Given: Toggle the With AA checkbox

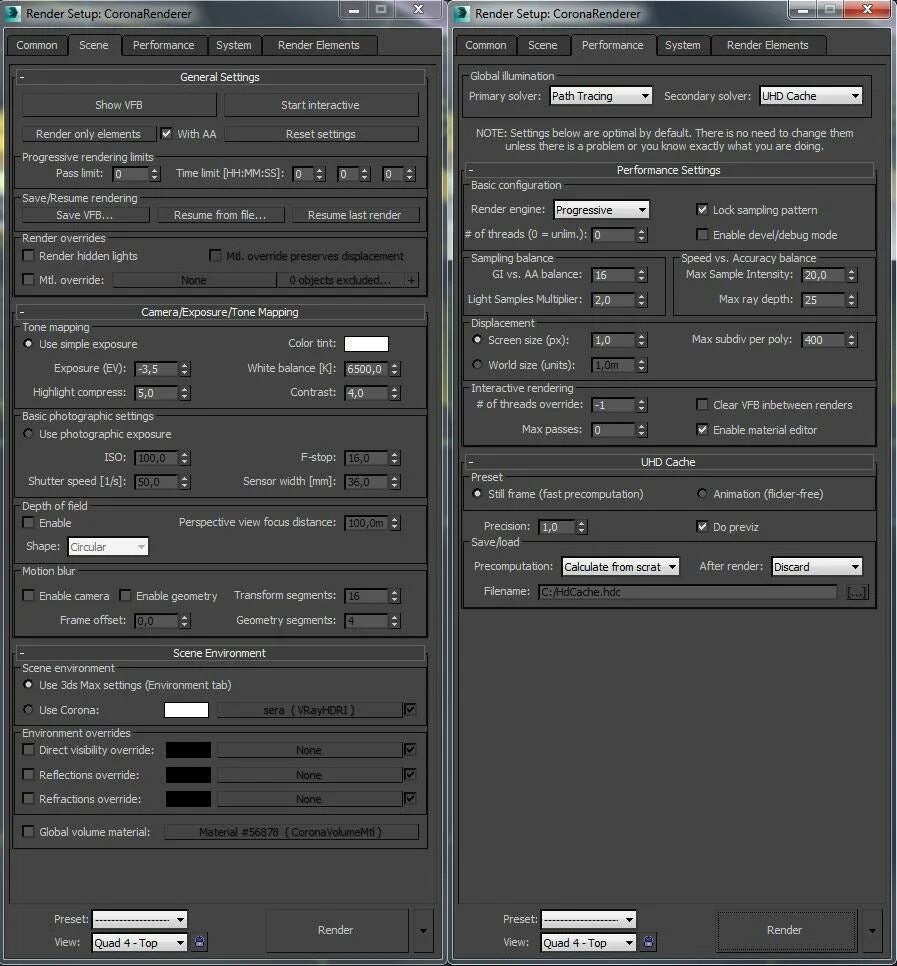Looking at the screenshot, I should pyautogui.click(x=166, y=134).
